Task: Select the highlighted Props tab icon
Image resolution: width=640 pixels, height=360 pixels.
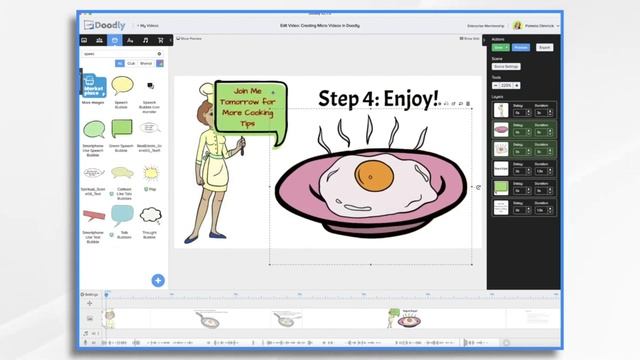Action: tap(115, 40)
